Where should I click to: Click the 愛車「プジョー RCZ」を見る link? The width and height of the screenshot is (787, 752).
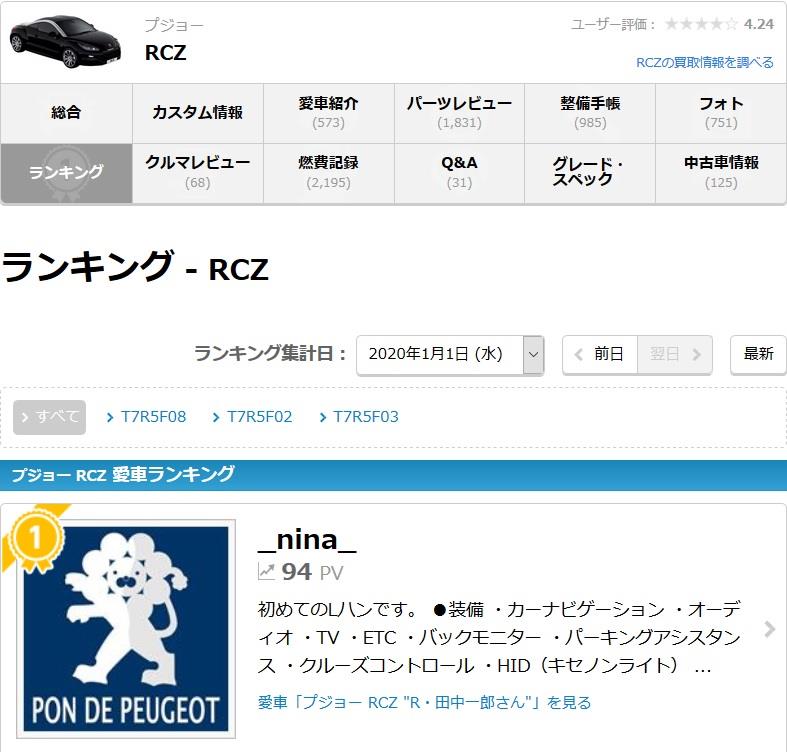coord(425,702)
